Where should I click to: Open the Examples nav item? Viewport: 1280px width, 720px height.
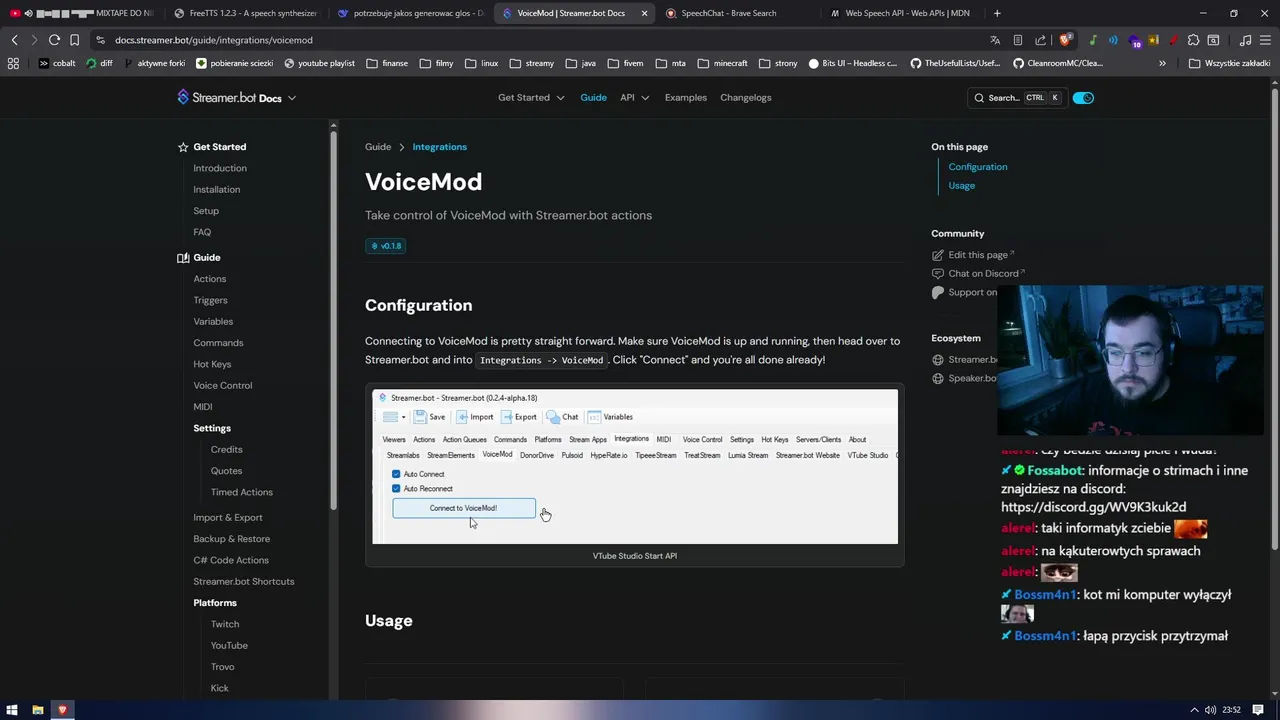pyautogui.click(x=686, y=98)
